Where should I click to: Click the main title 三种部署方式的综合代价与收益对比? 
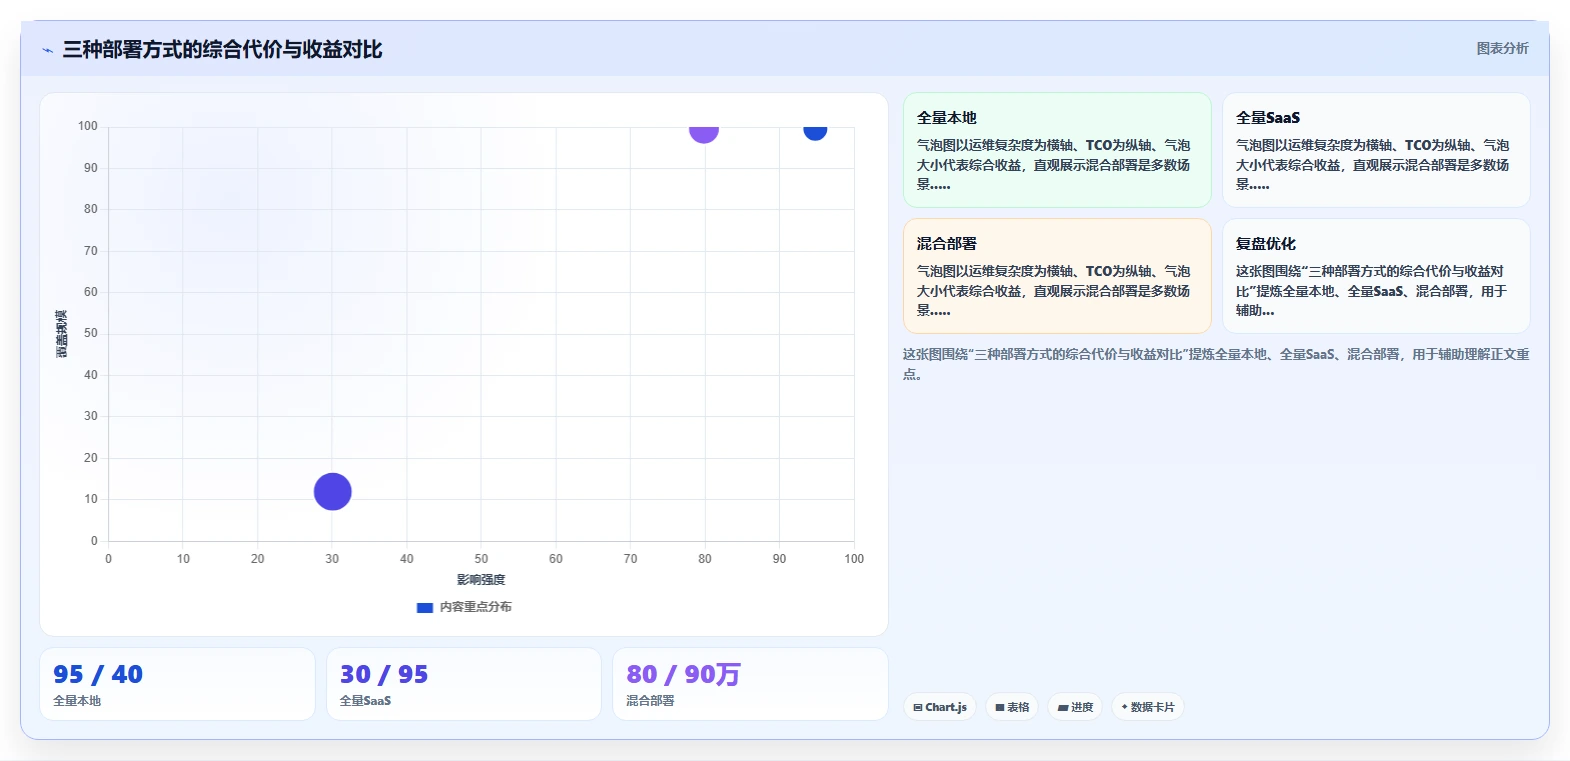[222, 50]
